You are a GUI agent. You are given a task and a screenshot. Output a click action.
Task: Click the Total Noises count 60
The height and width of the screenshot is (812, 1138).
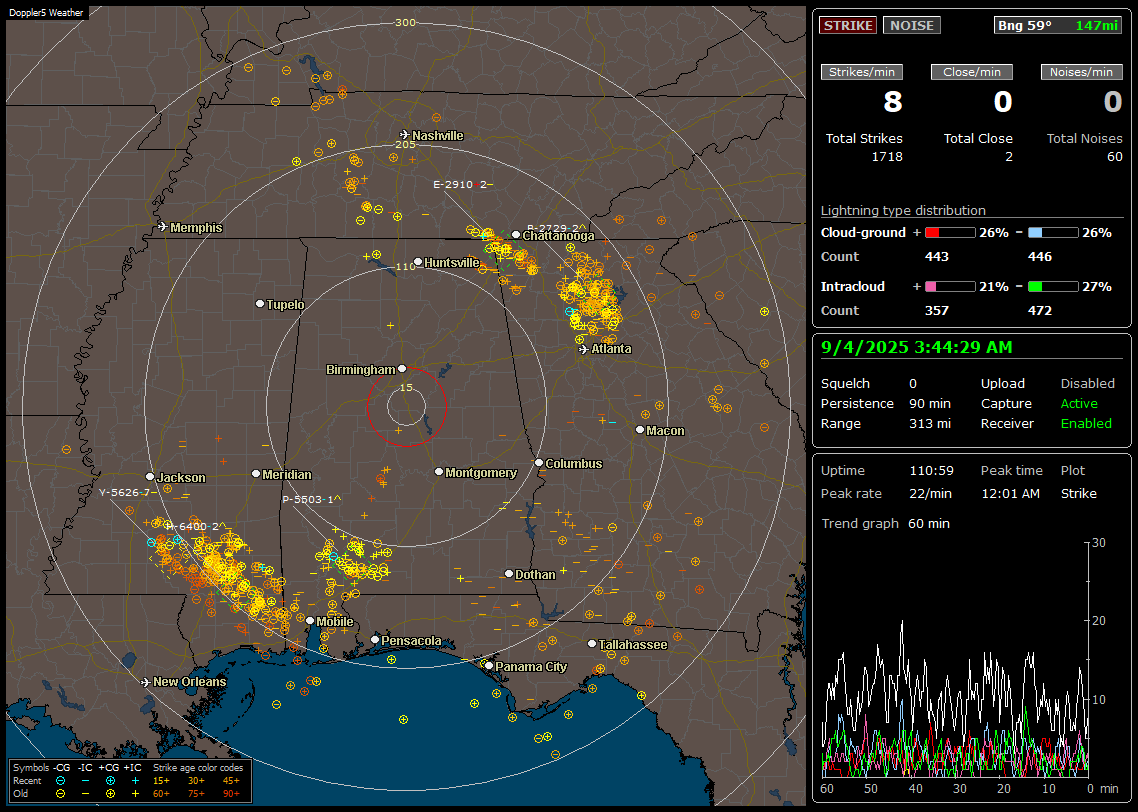(x=1114, y=156)
